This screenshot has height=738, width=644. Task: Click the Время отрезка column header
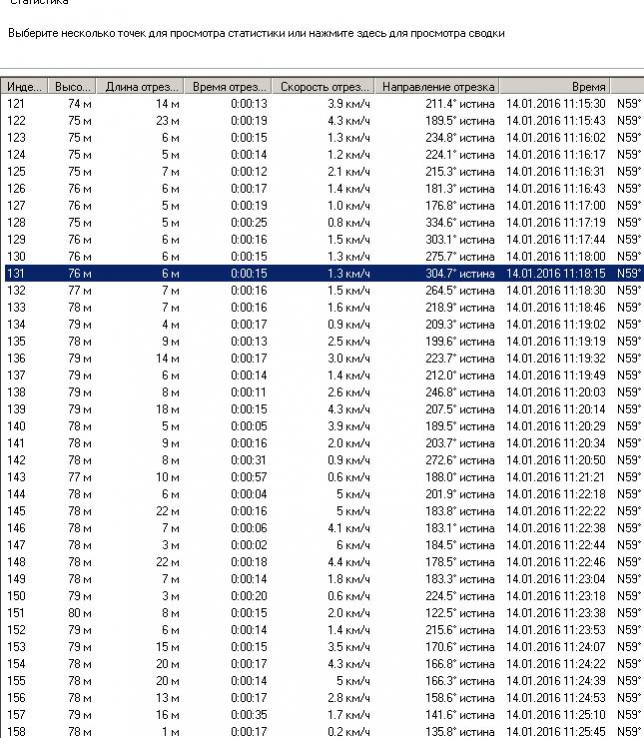pos(230,87)
